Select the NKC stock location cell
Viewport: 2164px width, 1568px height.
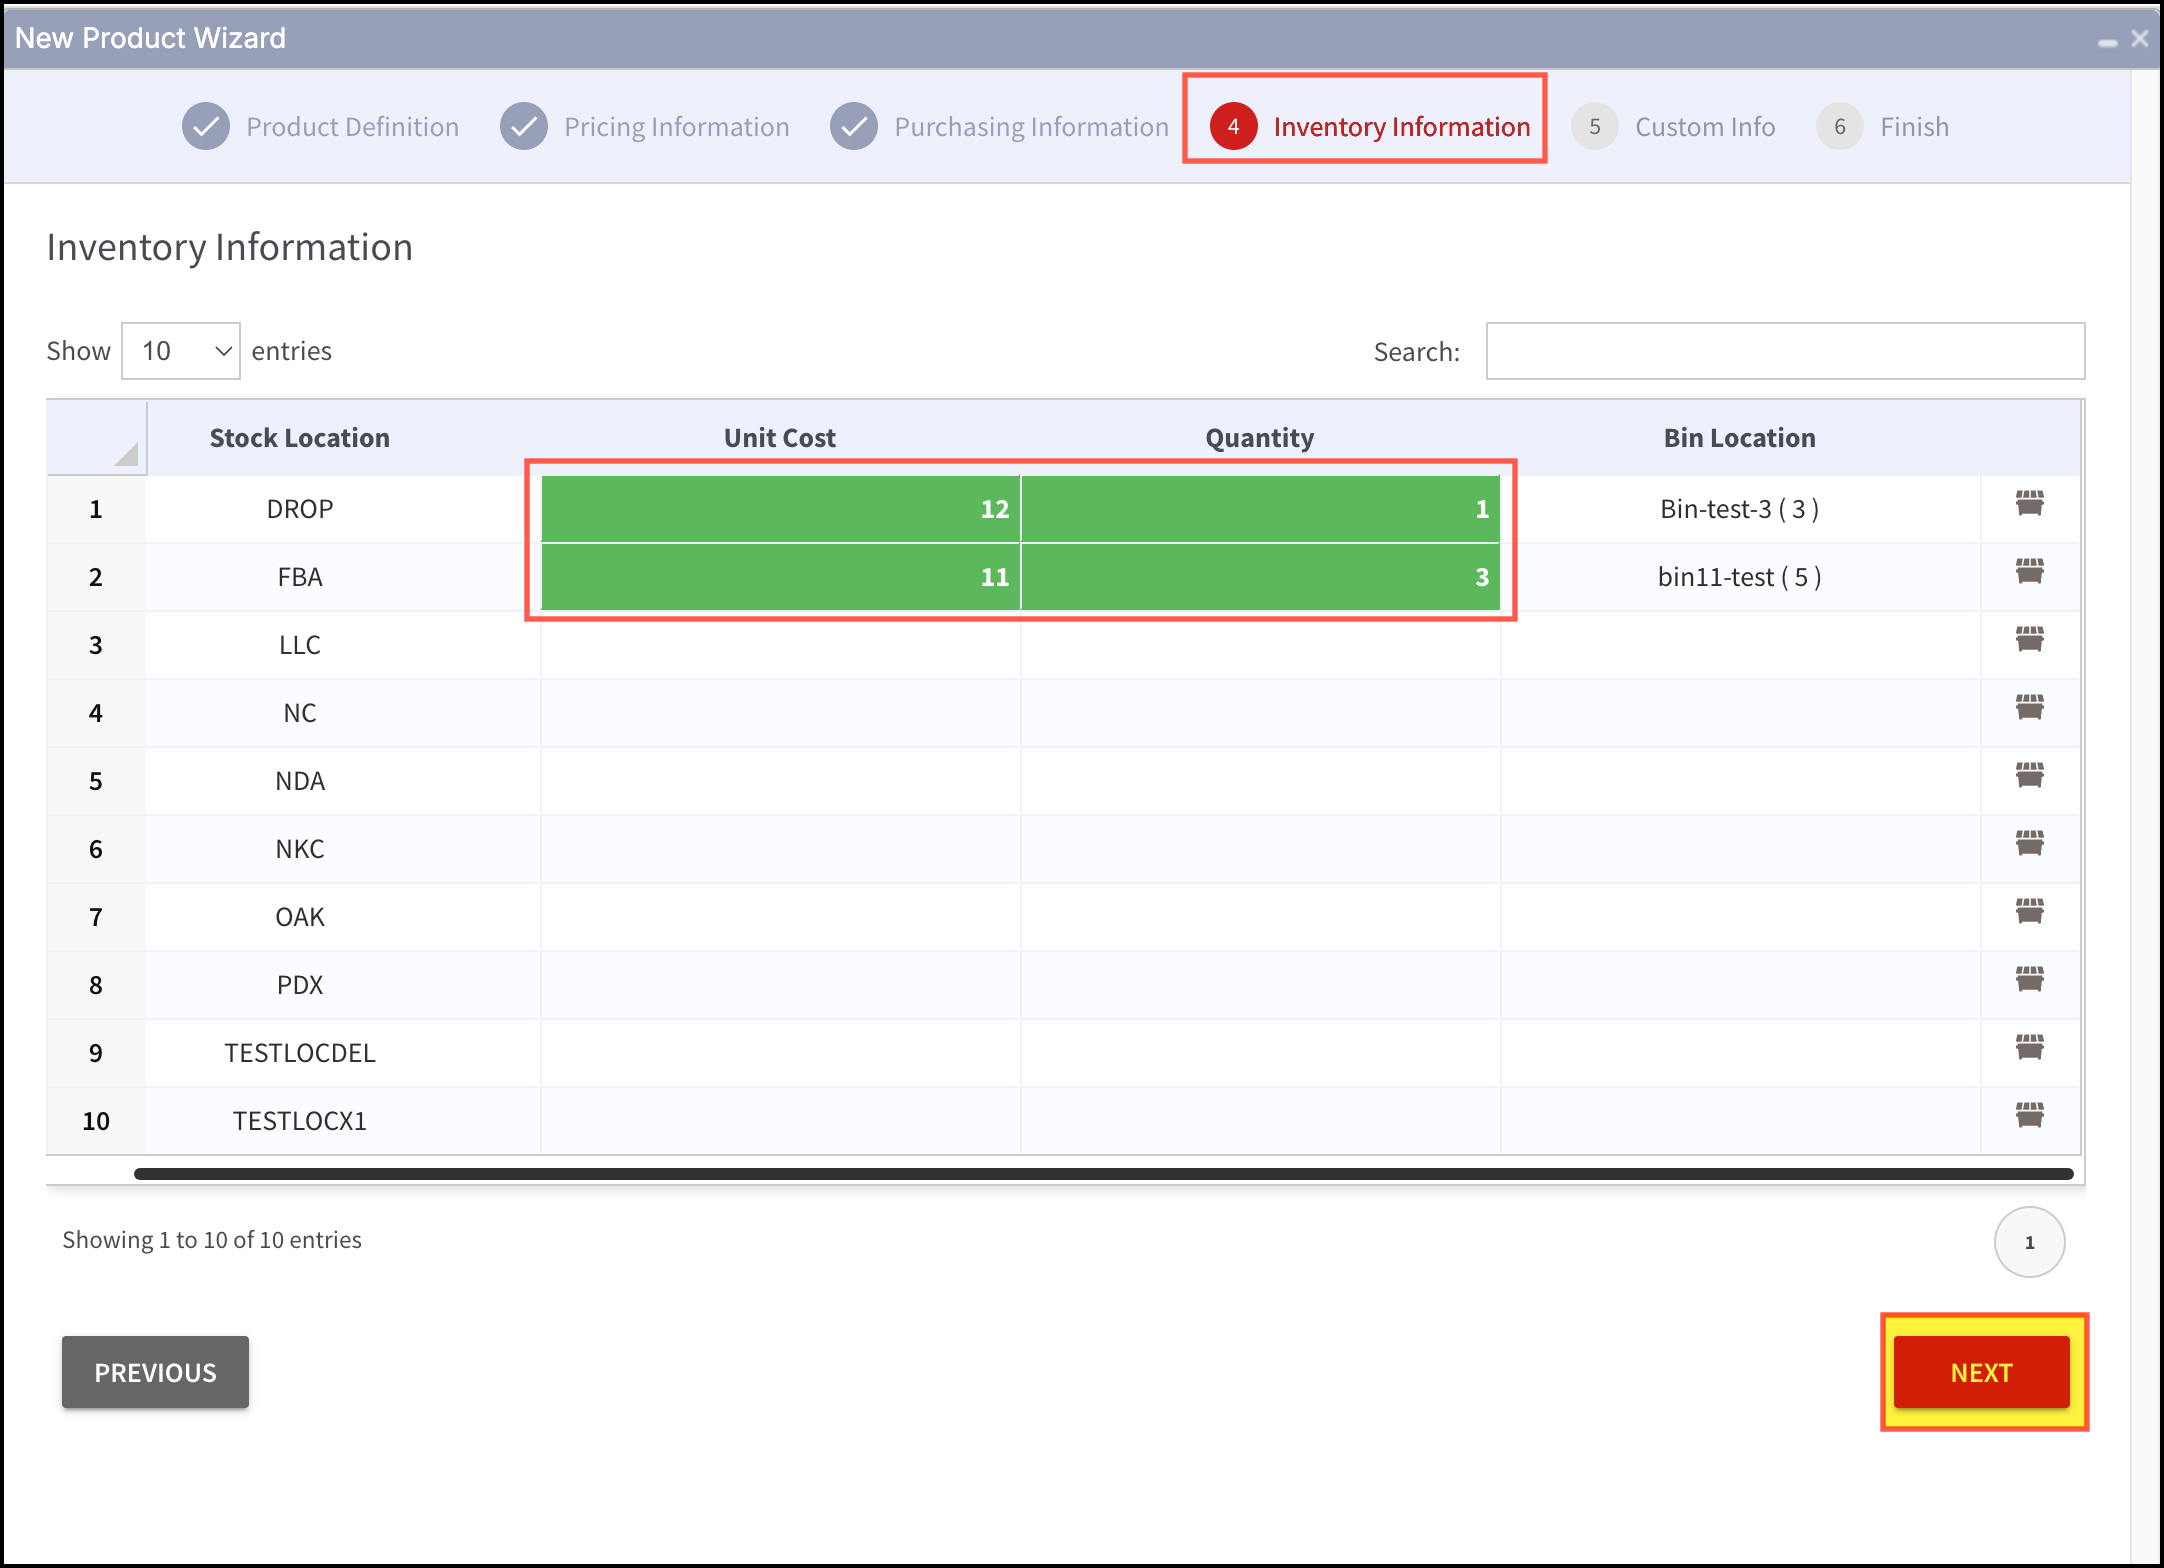[343, 849]
